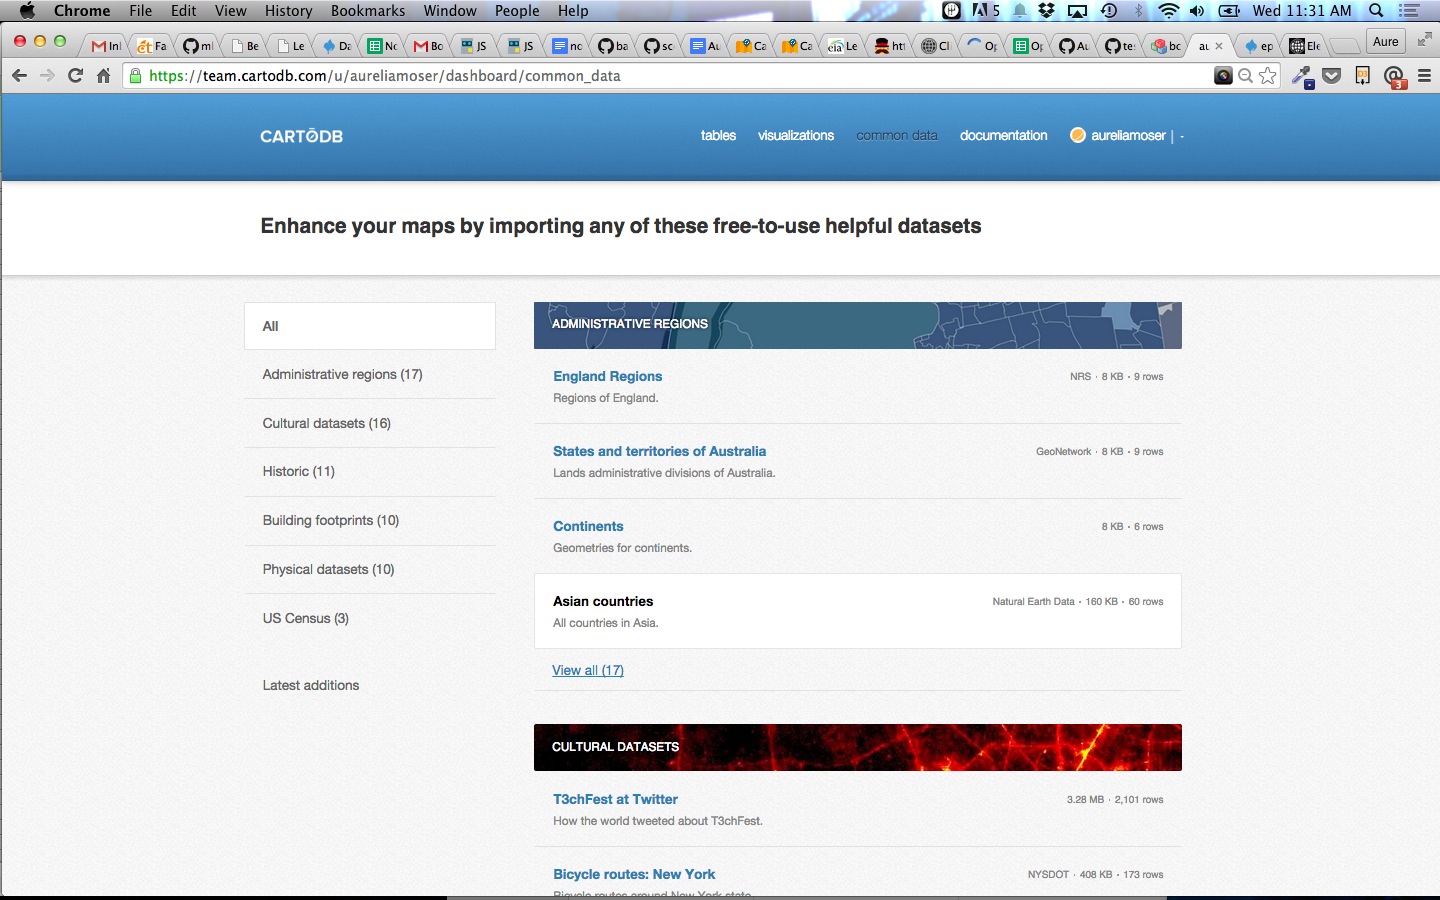This screenshot has height=900, width=1440.
Task: Open the Chrome hamburger menu
Action: 1424,76
